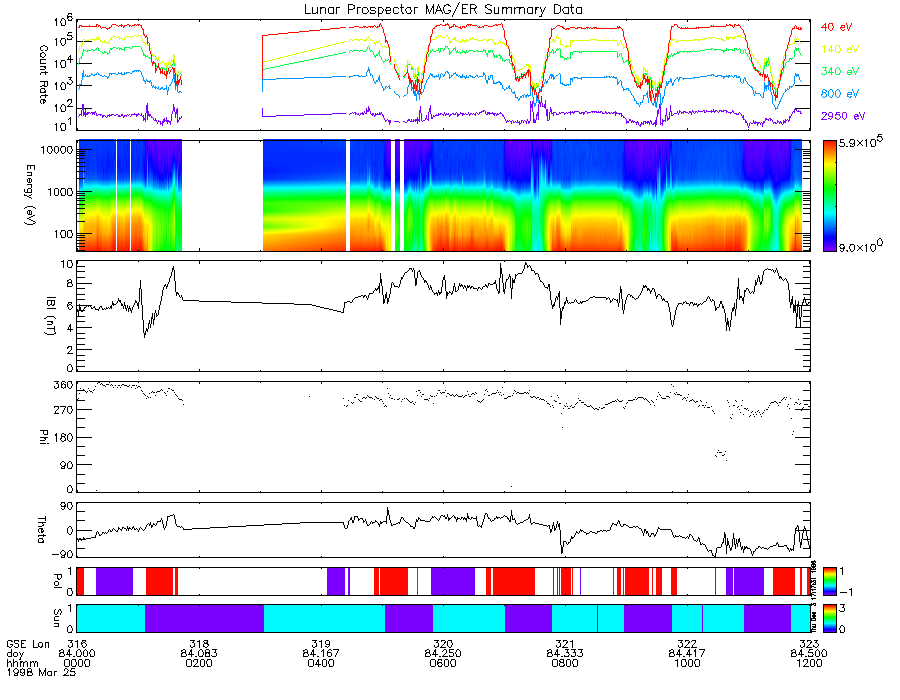Click the 0200 time tick label
Screen dimensions: 900x700
[199, 663]
